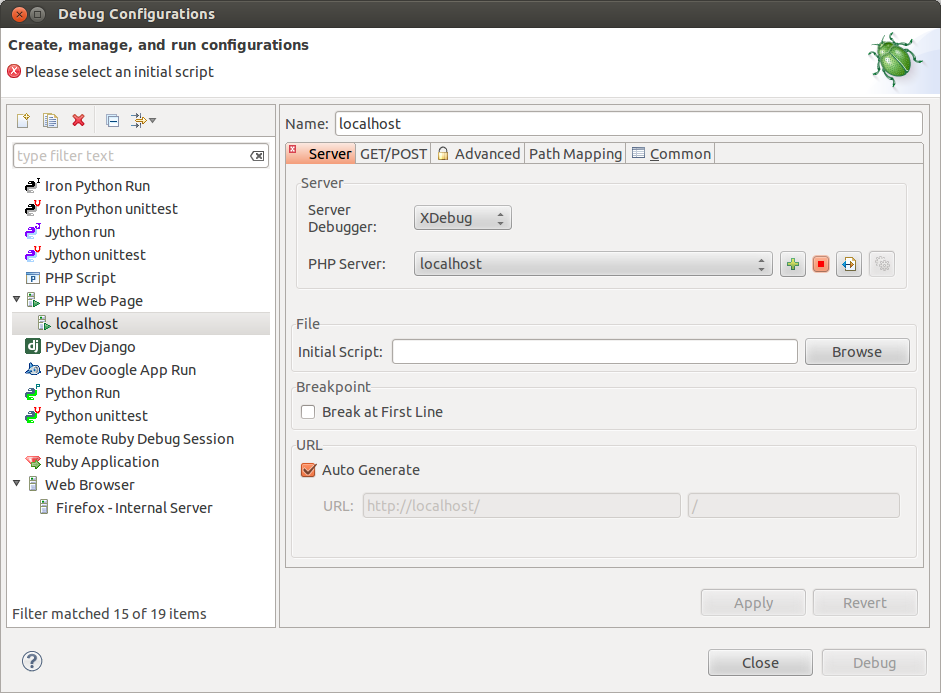Click the red square icon next to PHP Server
The height and width of the screenshot is (693, 941).
point(820,263)
